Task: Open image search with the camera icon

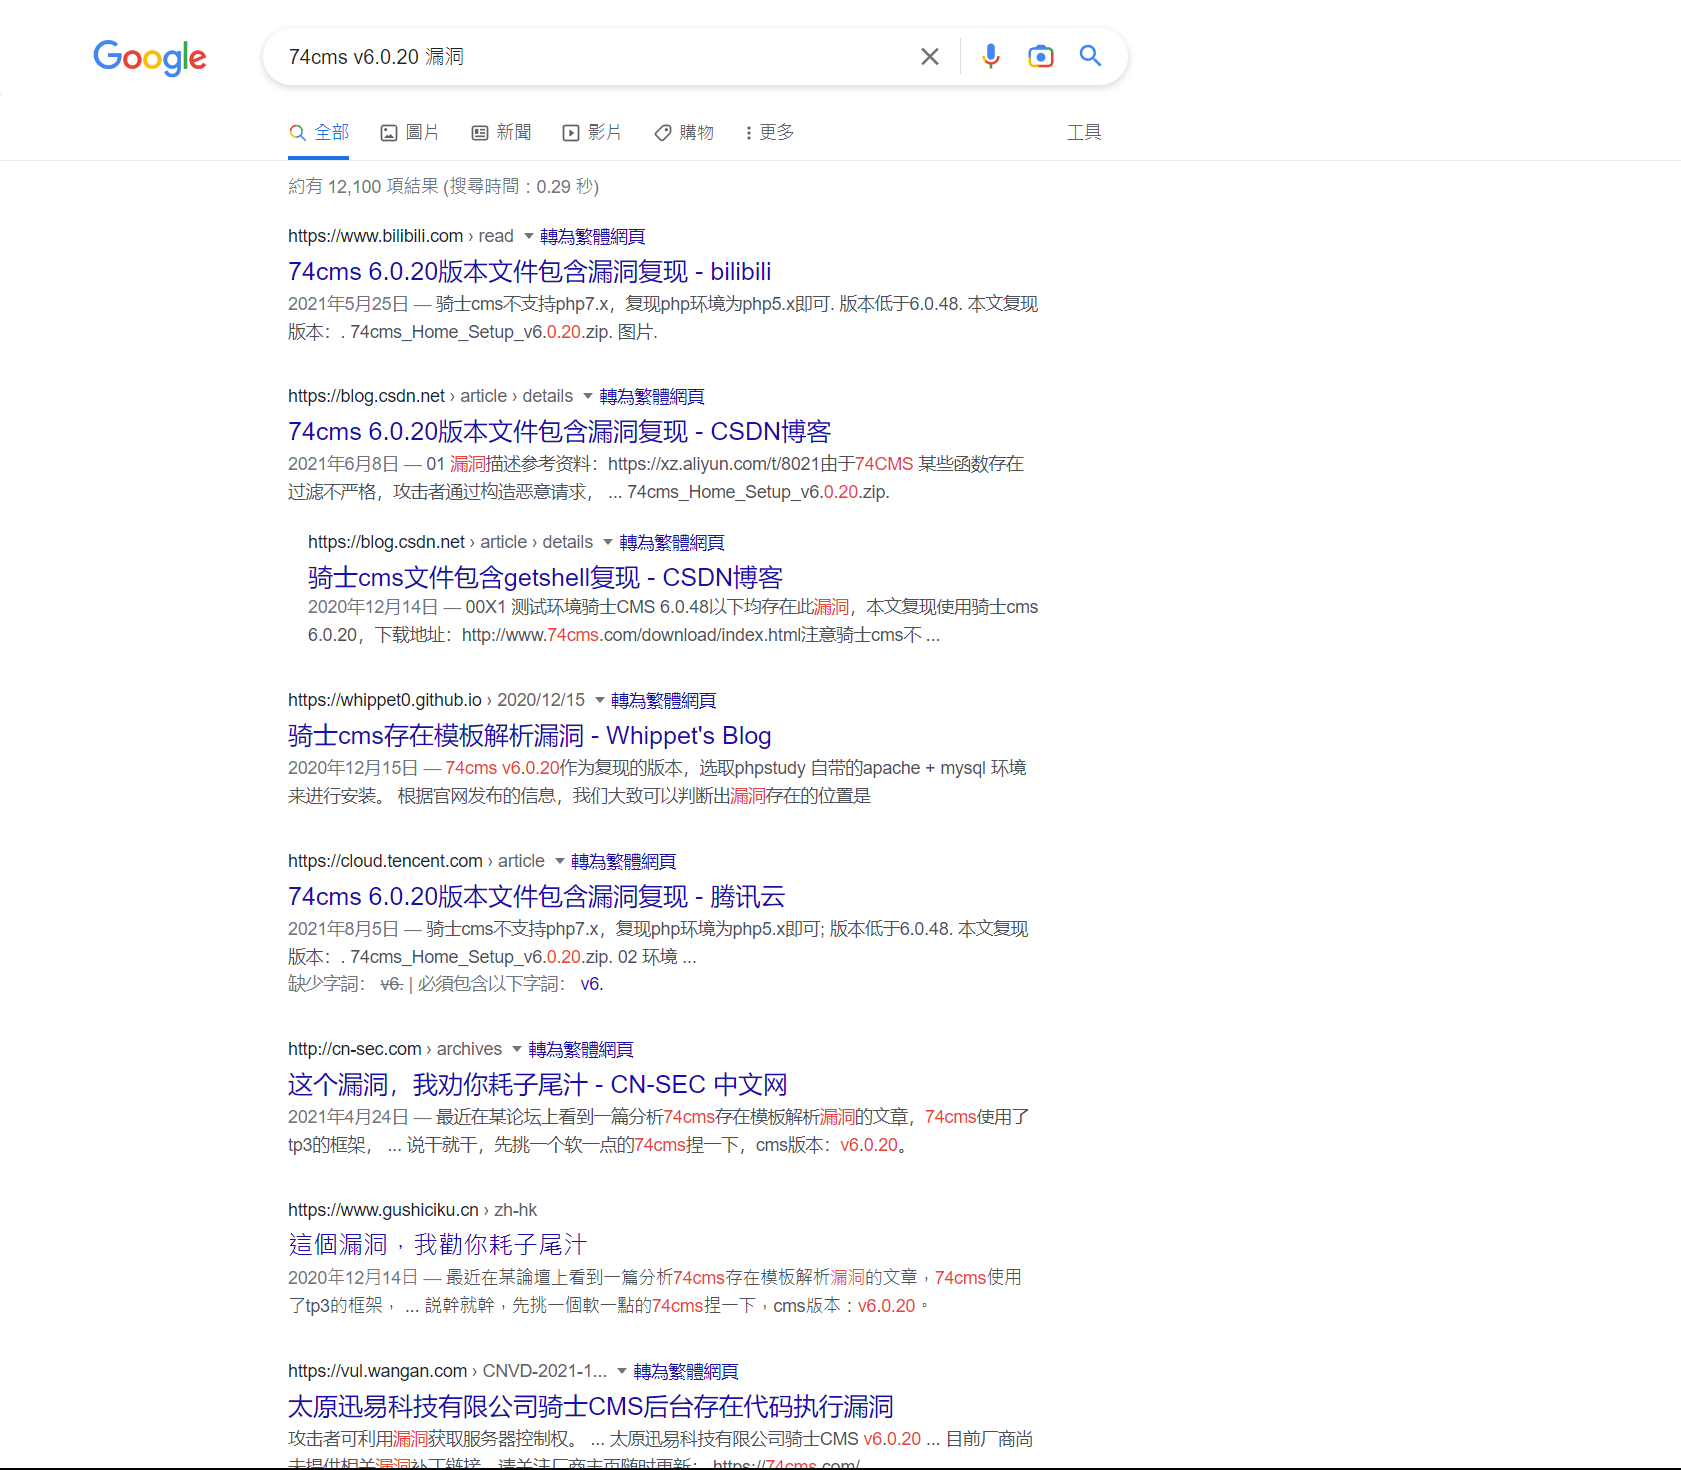Action: click(x=1040, y=56)
